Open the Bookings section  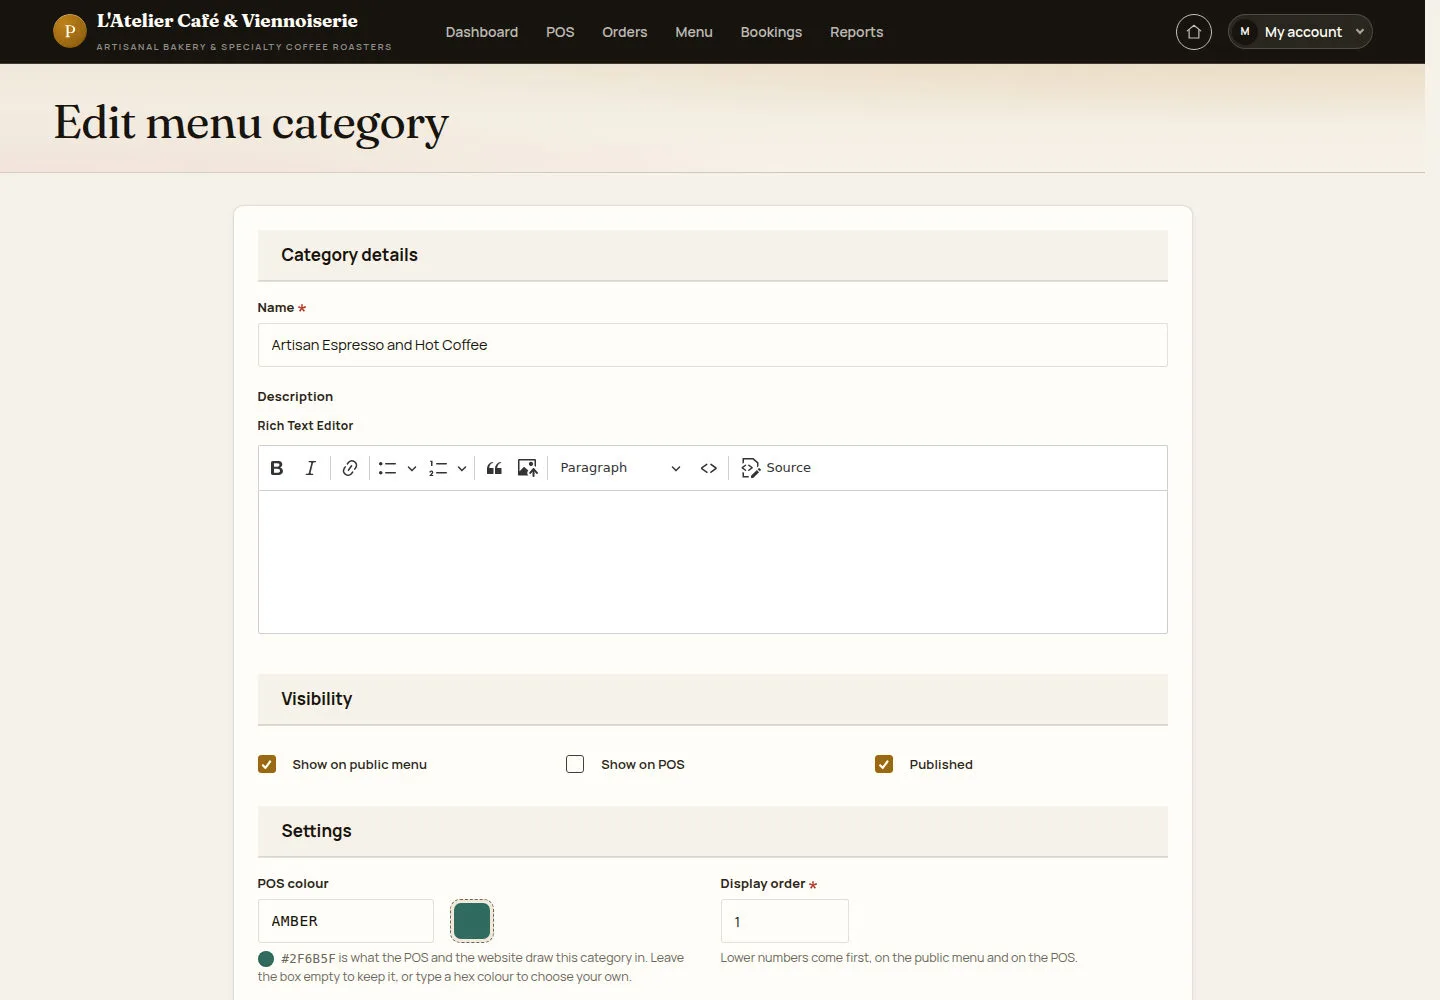click(x=771, y=32)
